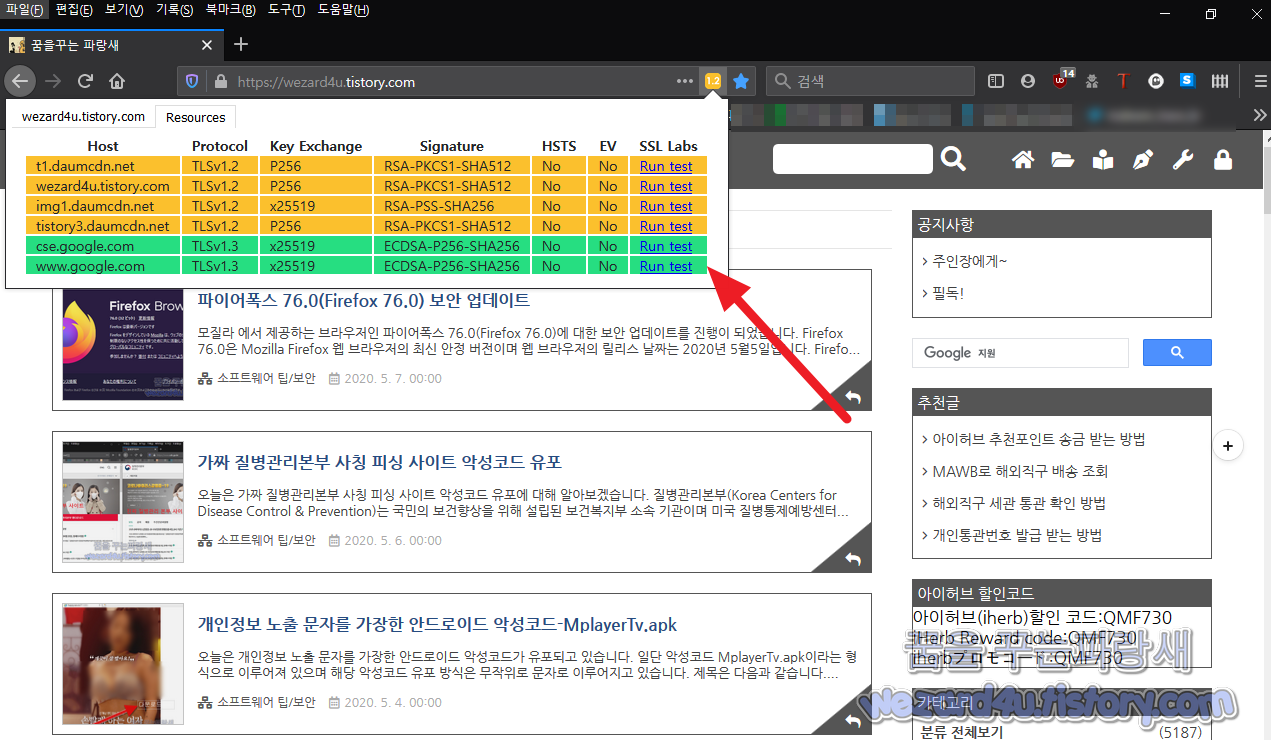This screenshot has width=1271, height=740.
Task: Open the 가짜 질병관리본부 피싱 사이트 post
Action: point(379,462)
